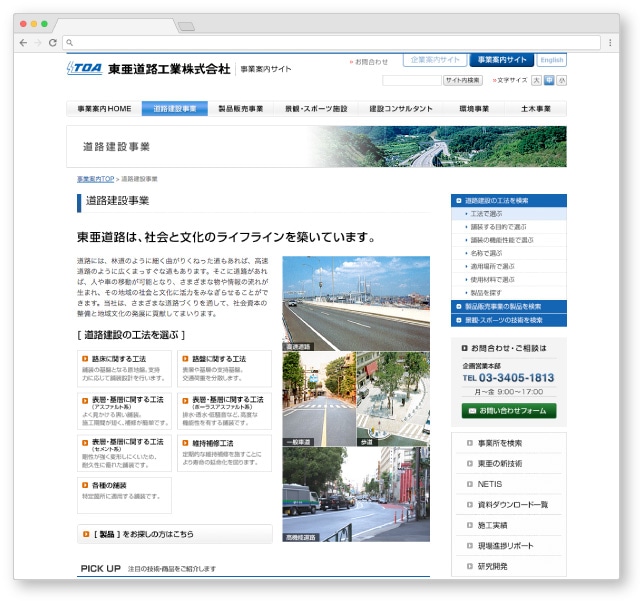Screen dimensions: 640x601
Task: Click the orange arrow beside 路盤に関する工法
Action: [185, 359]
